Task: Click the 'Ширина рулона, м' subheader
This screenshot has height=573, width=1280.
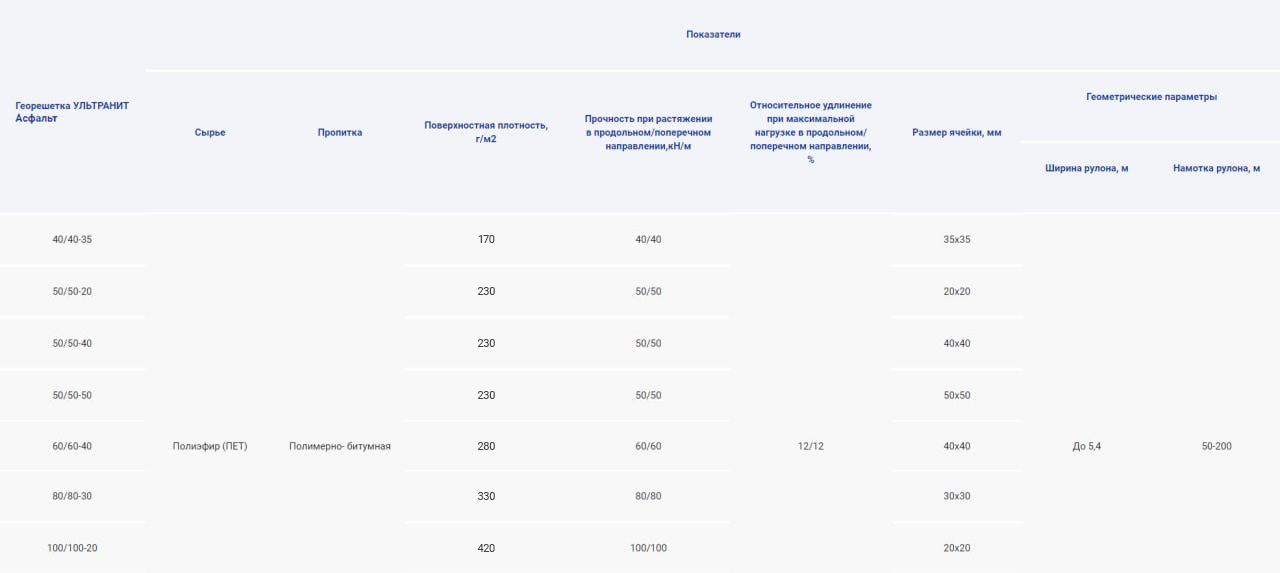Action: (x=1086, y=168)
